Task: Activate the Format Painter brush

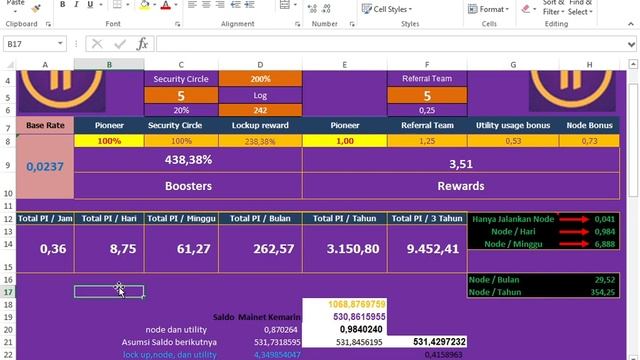Action: click(x=36, y=9)
